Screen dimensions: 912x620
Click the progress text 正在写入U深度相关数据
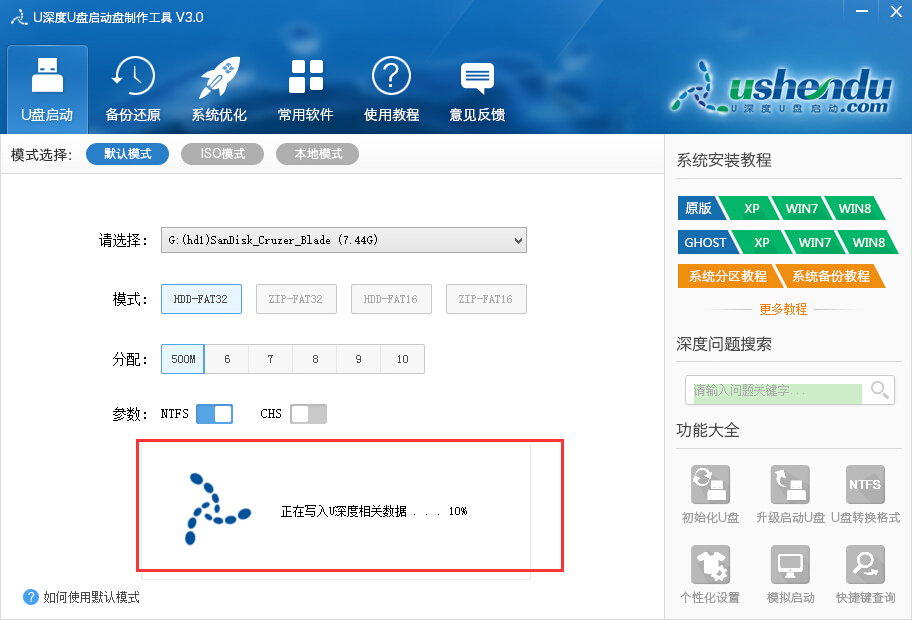[344, 511]
